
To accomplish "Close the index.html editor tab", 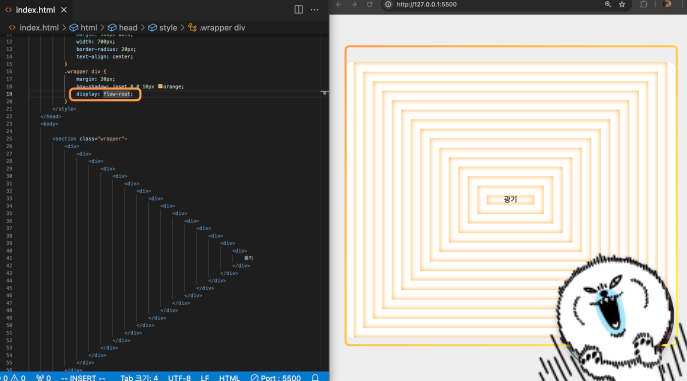I will (64, 10).
